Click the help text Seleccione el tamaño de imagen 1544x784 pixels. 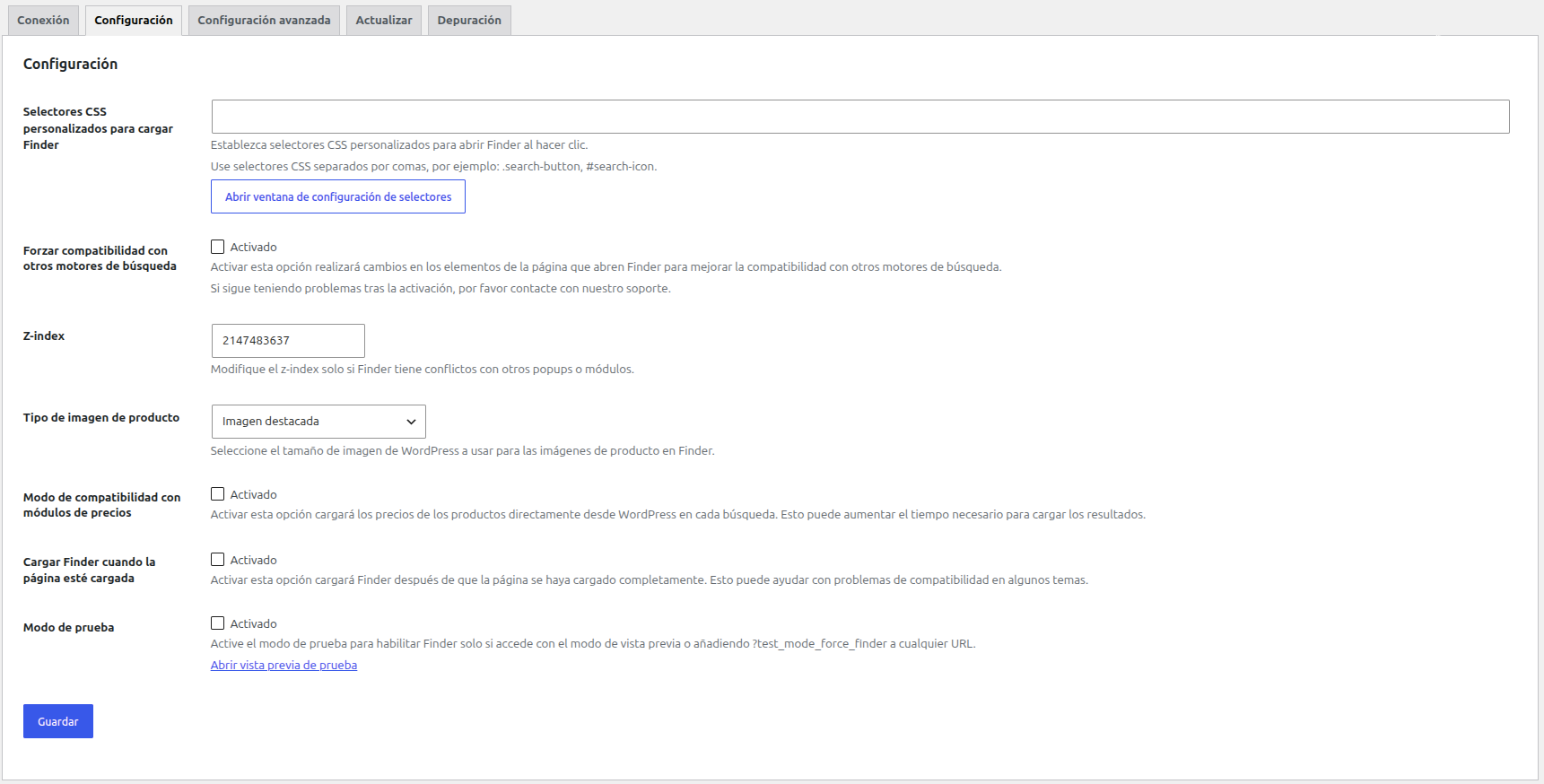pyautogui.click(x=463, y=451)
